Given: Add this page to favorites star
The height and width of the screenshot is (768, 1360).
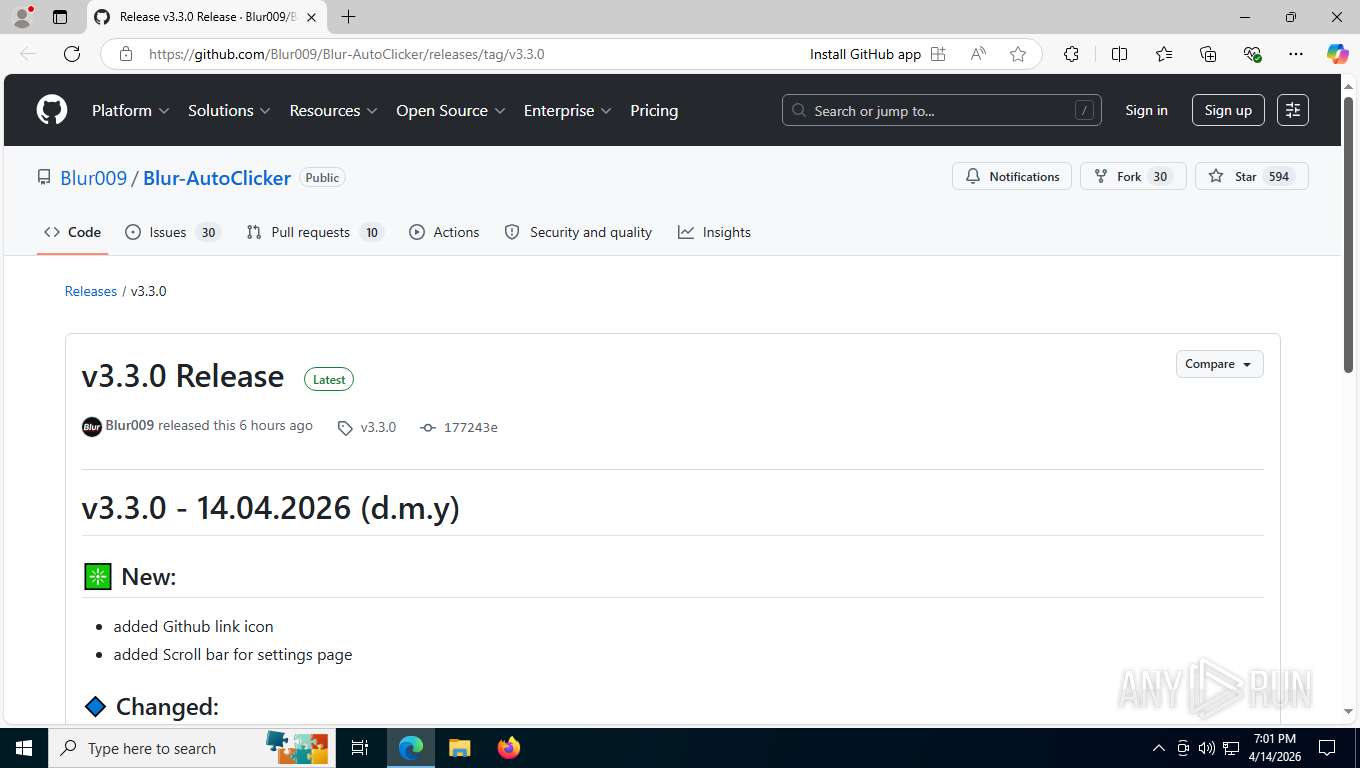Looking at the screenshot, I should (x=1018, y=54).
